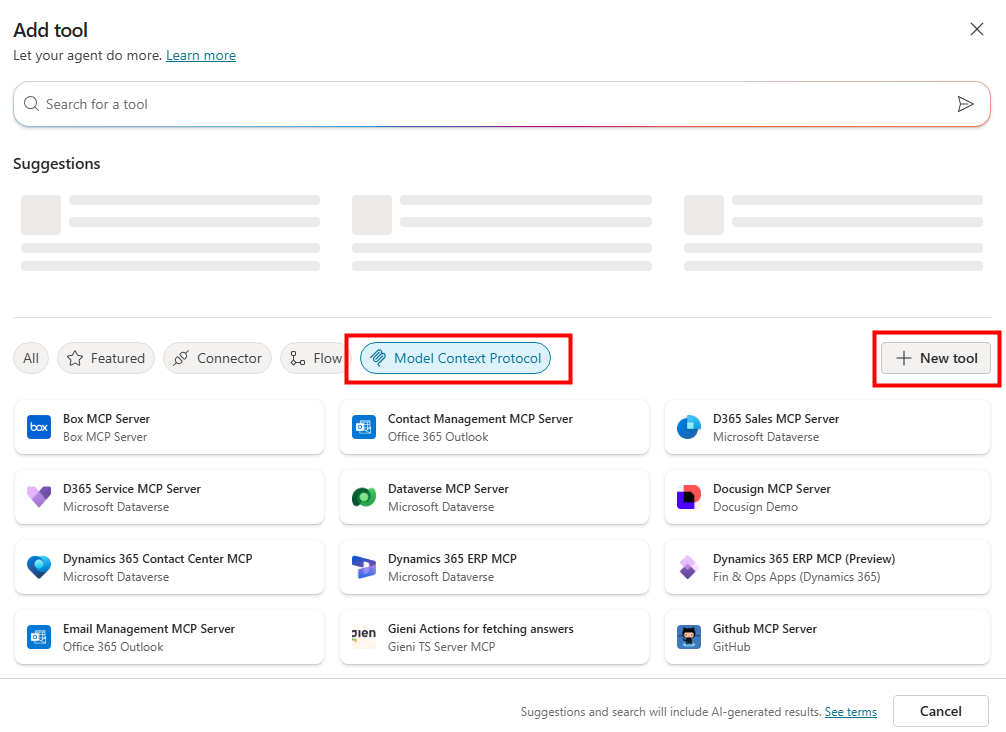The image size is (1006, 732).
Task: Open the See terms link
Action: pos(850,712)
